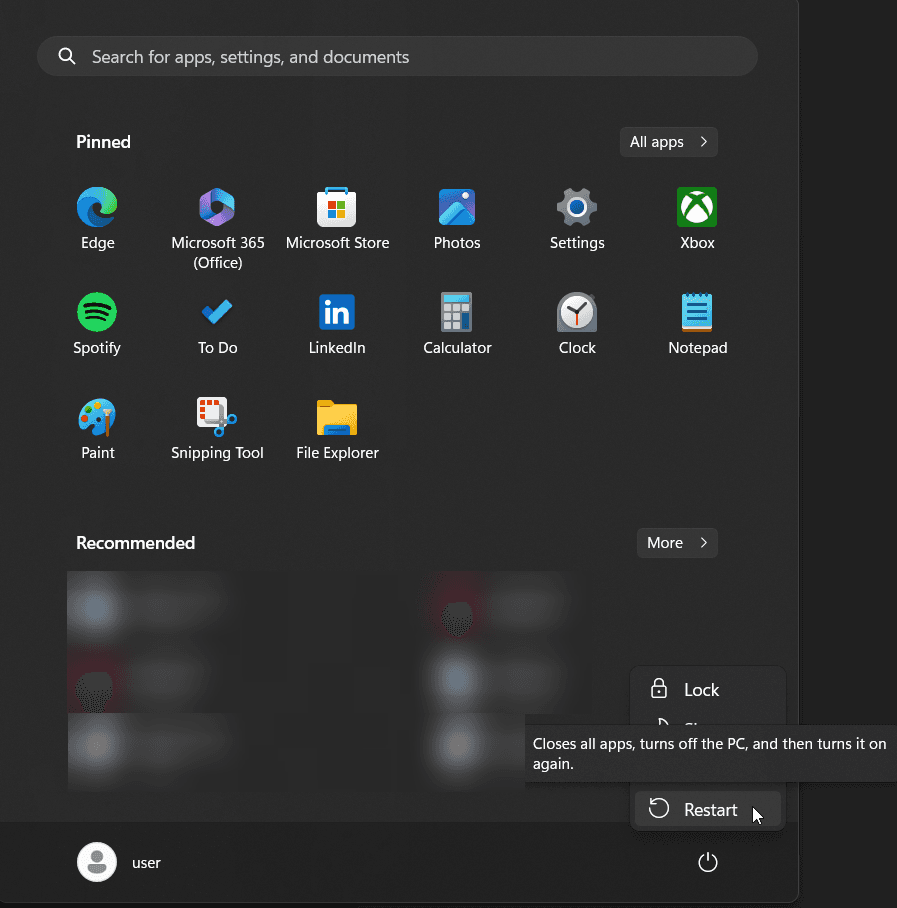Open Spotify
897x908 pixels.
(97, 324)
